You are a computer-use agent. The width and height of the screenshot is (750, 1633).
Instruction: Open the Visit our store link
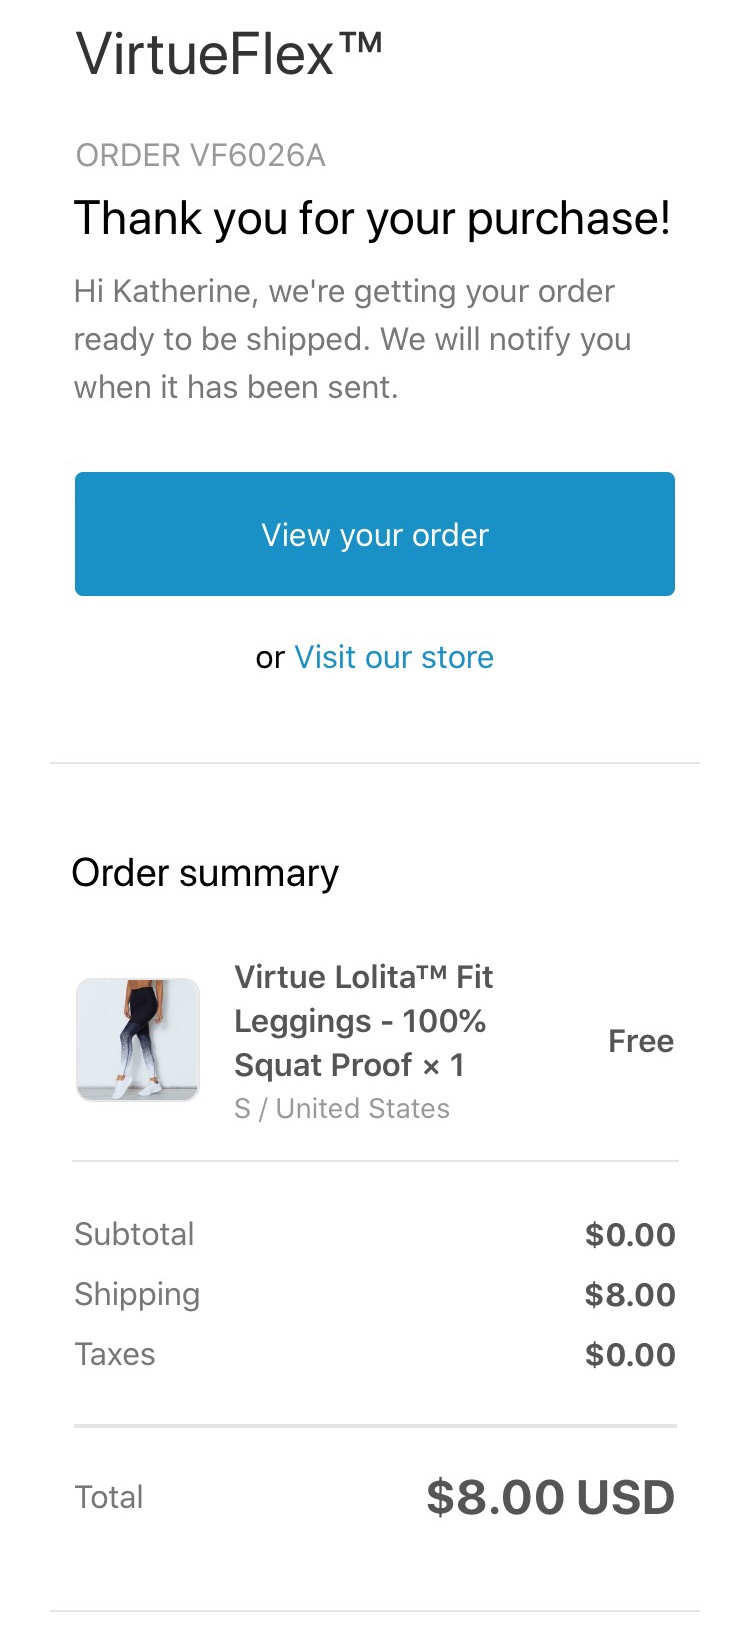(394, 657)
